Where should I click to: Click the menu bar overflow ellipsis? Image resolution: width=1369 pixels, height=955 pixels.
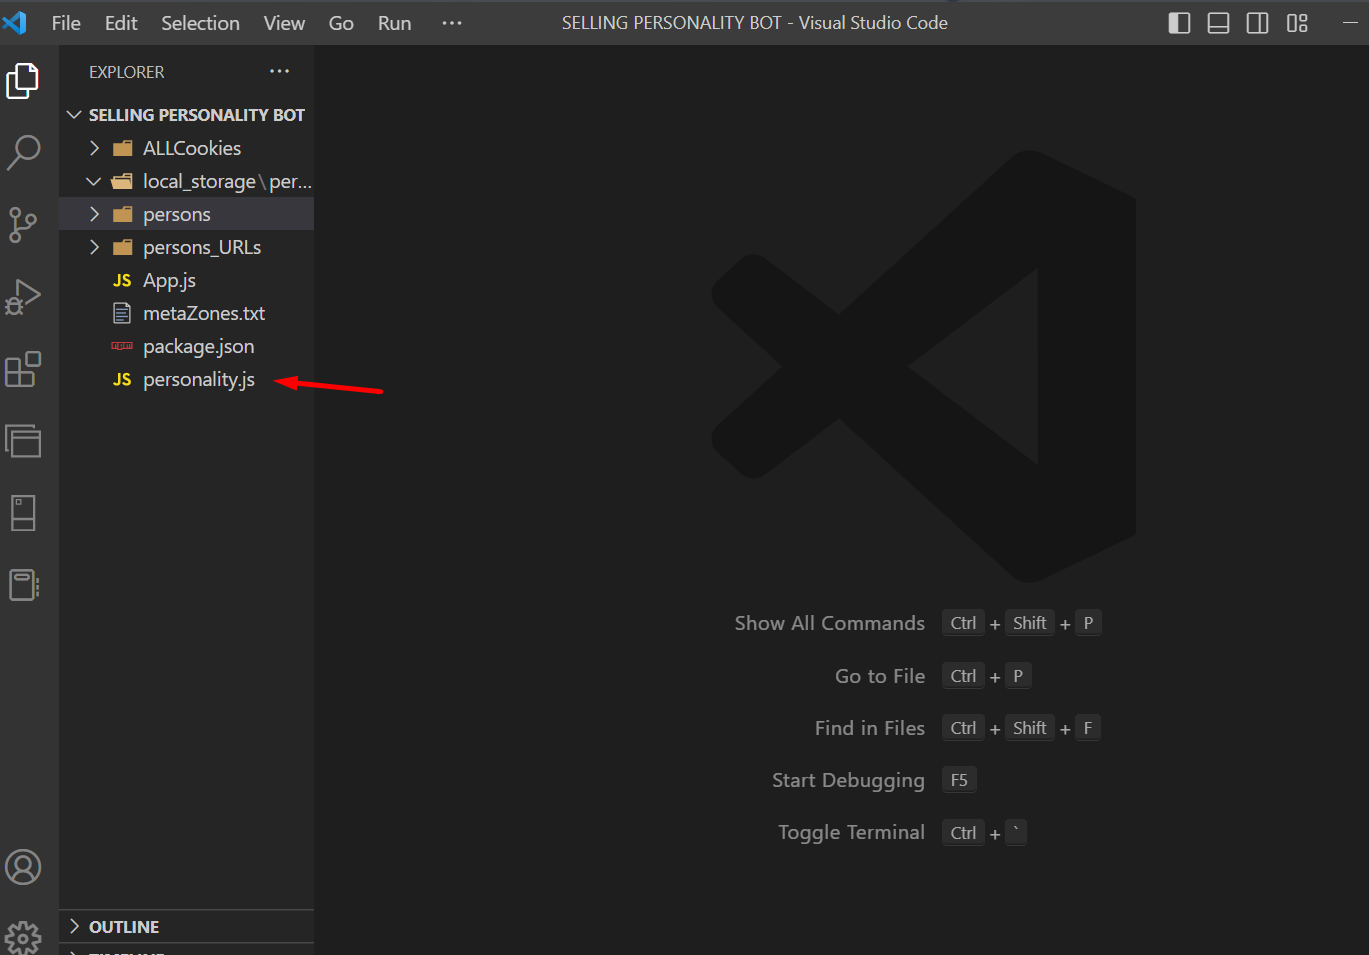[452, 23]
